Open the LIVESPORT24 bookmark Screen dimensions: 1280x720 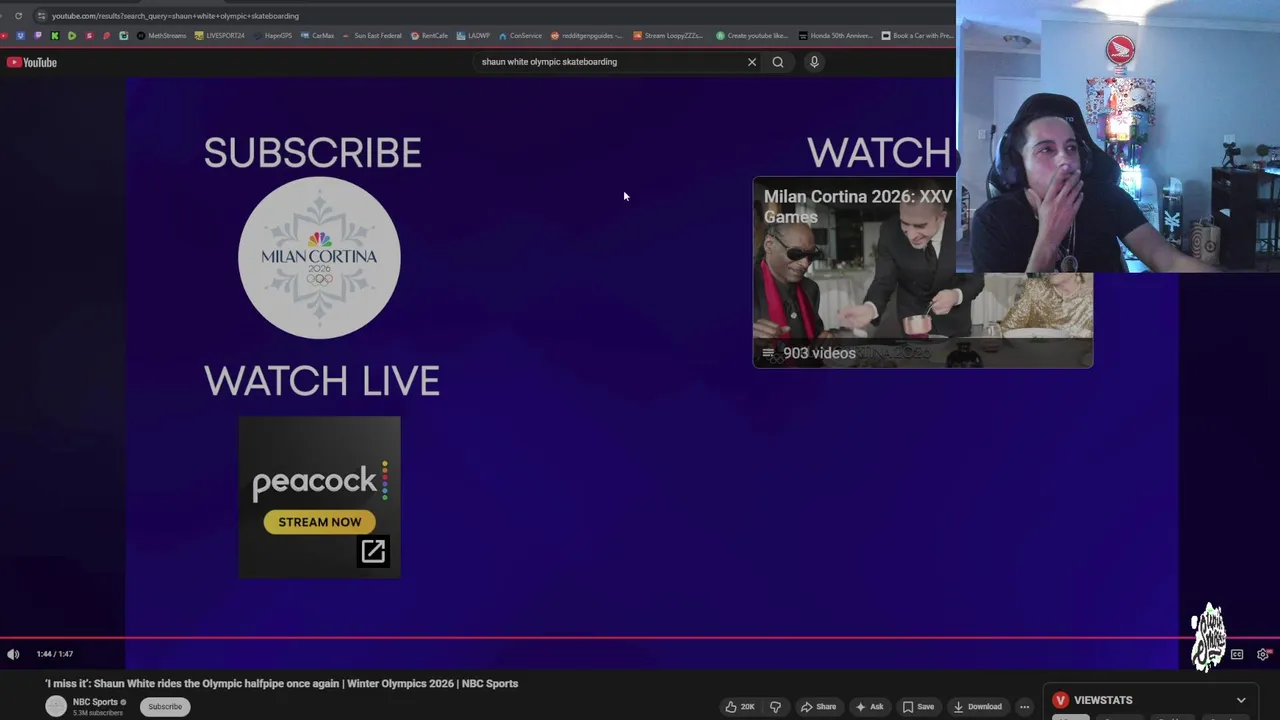pos(220,36)
